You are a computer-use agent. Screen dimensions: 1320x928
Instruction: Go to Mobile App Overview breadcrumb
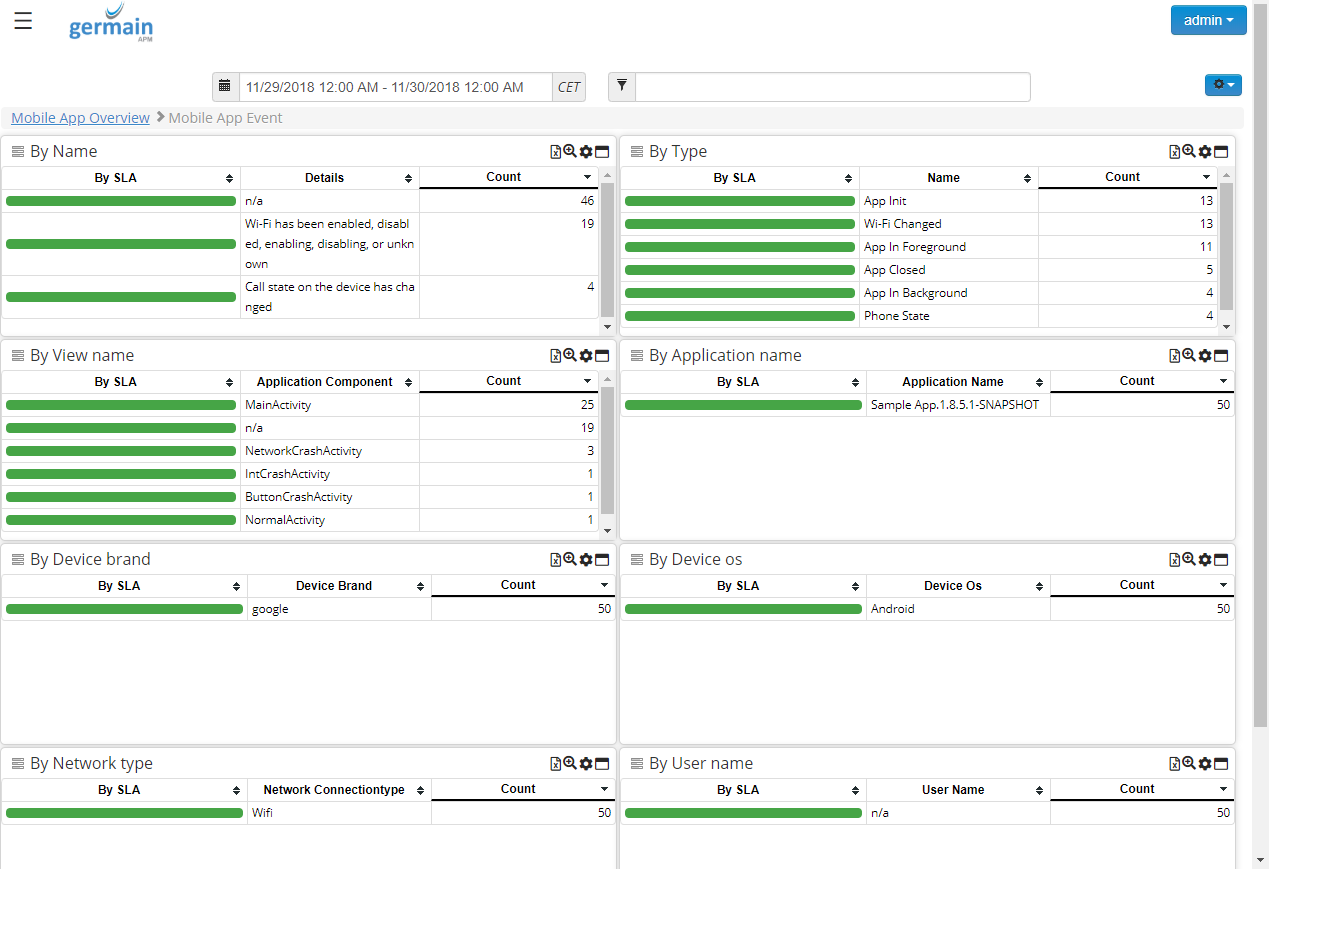click(80, 118)
